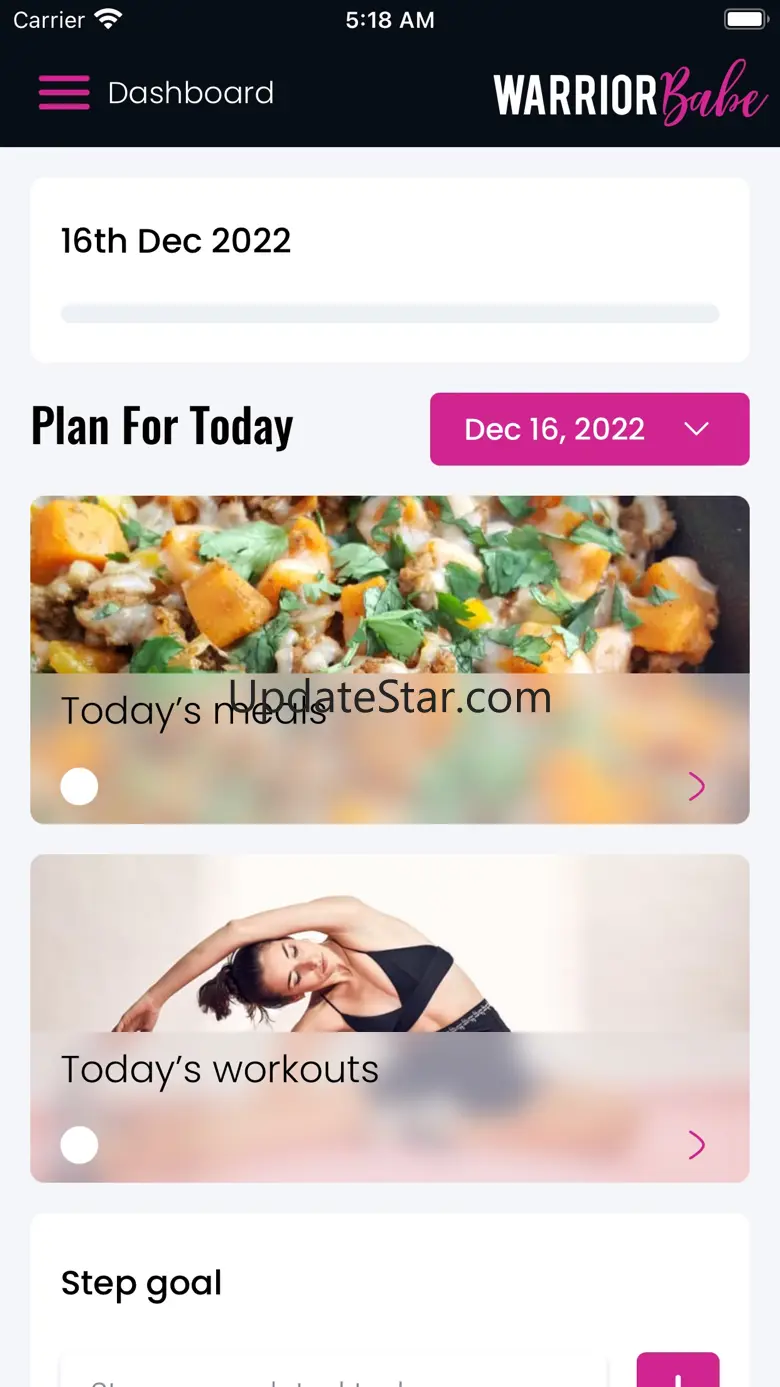Click the down chevron in date selector
The image size is (780, 1387).
point(696,429)
